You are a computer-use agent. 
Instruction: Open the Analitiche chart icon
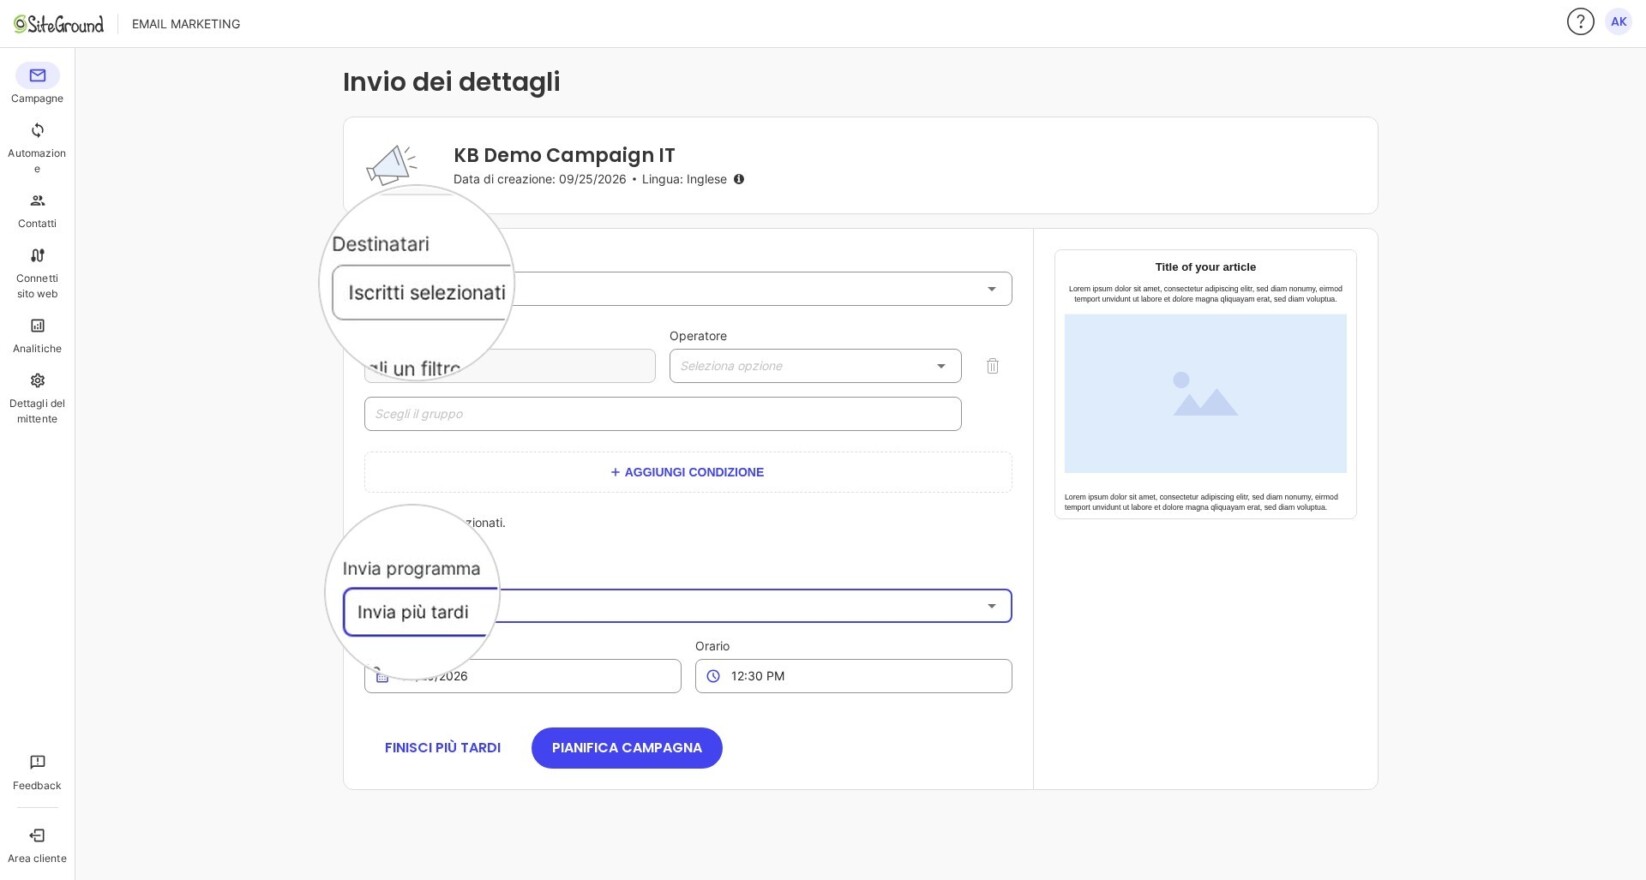(x=37, y=326)
